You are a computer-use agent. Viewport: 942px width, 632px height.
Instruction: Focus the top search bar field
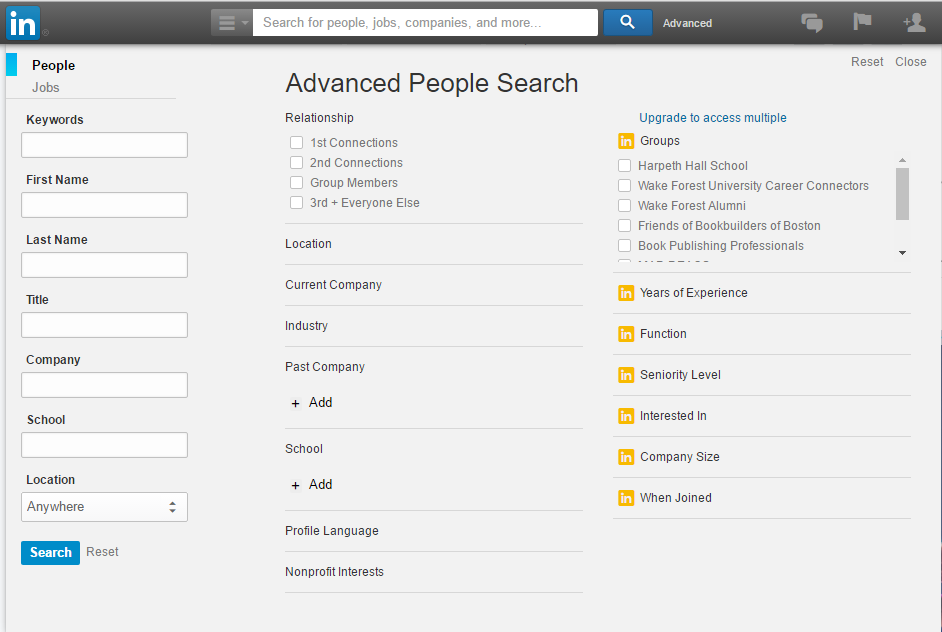(425, 23)
